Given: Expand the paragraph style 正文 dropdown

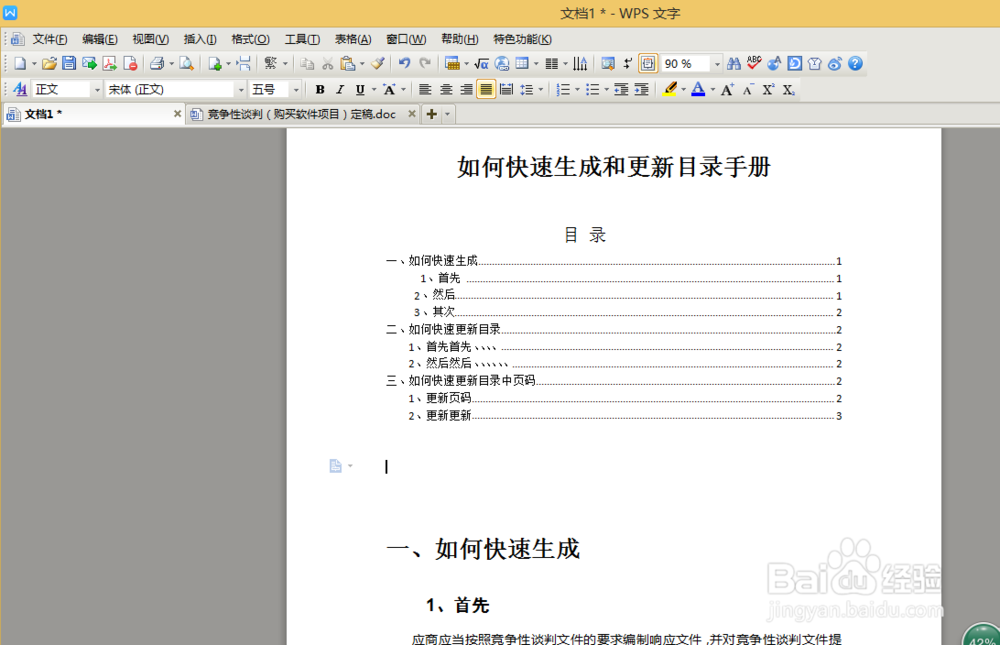Looking at the screenshot, I should click(97, 90).
